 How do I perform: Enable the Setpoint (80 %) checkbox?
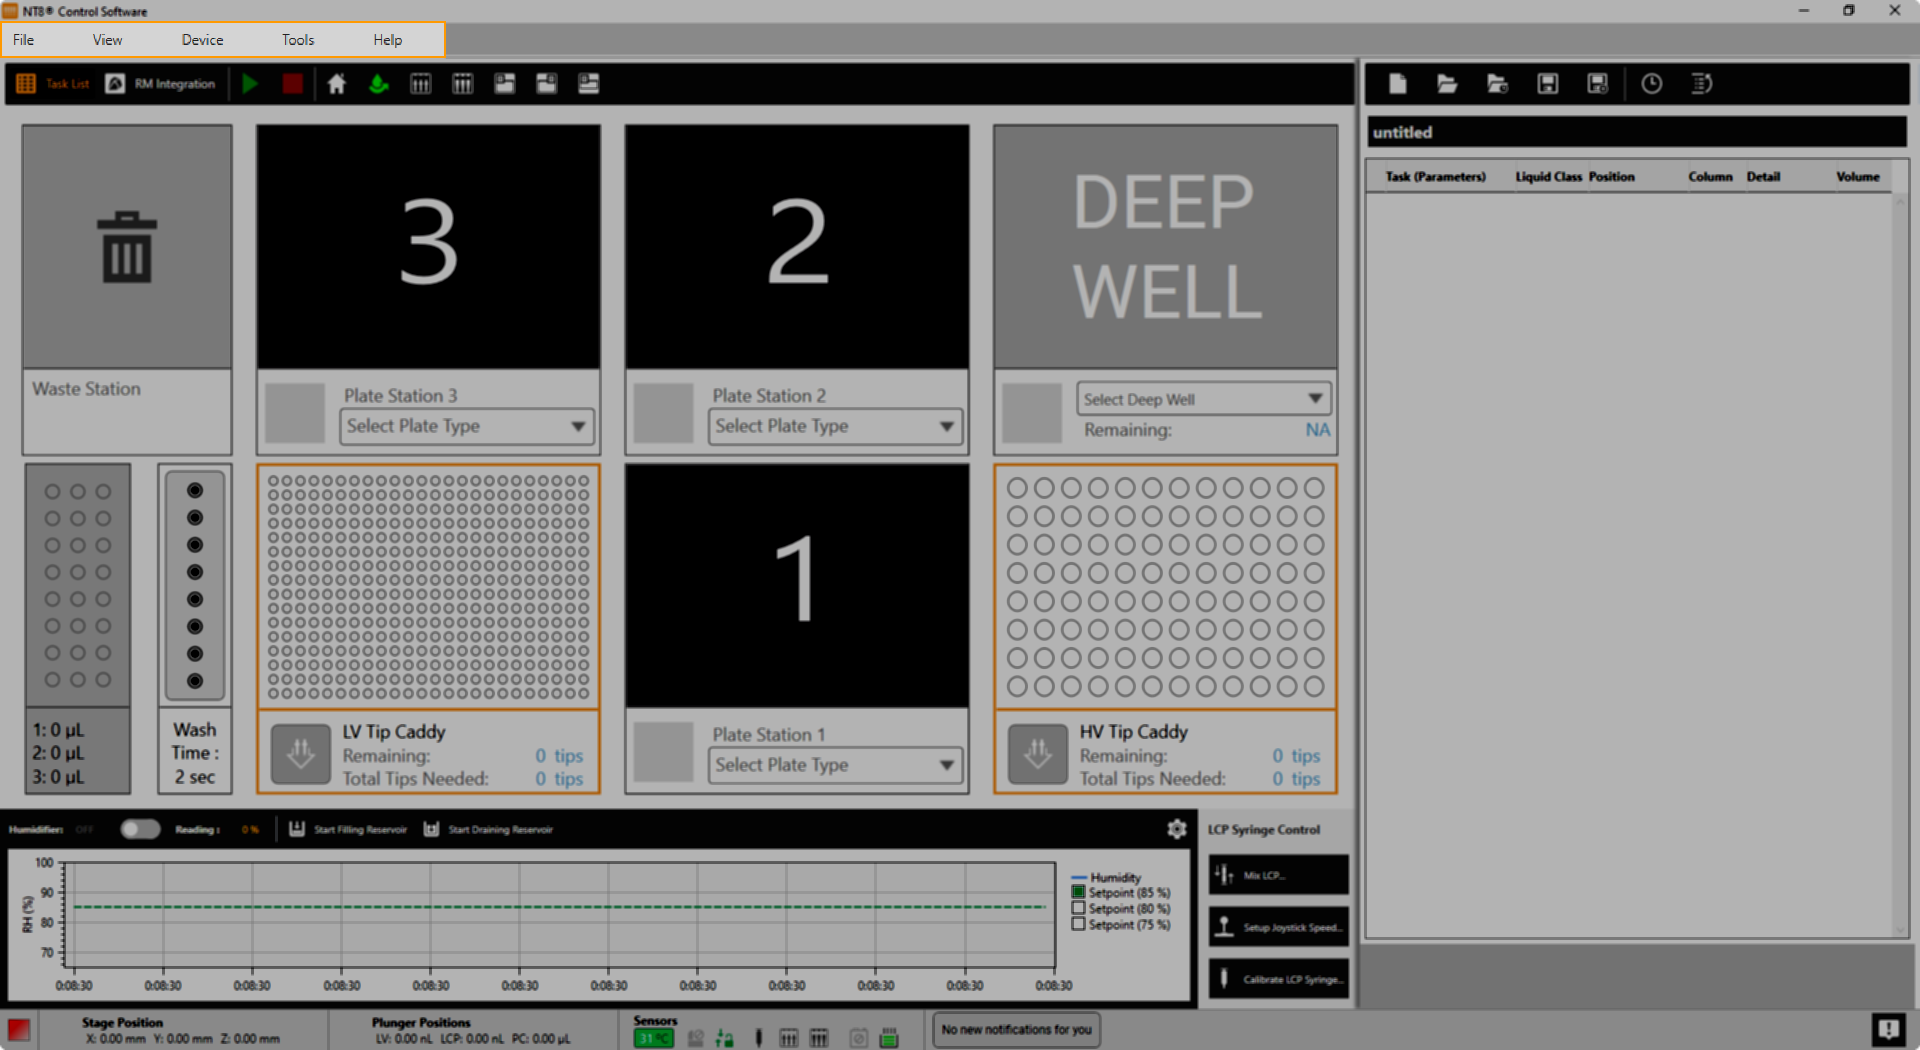1078,908
